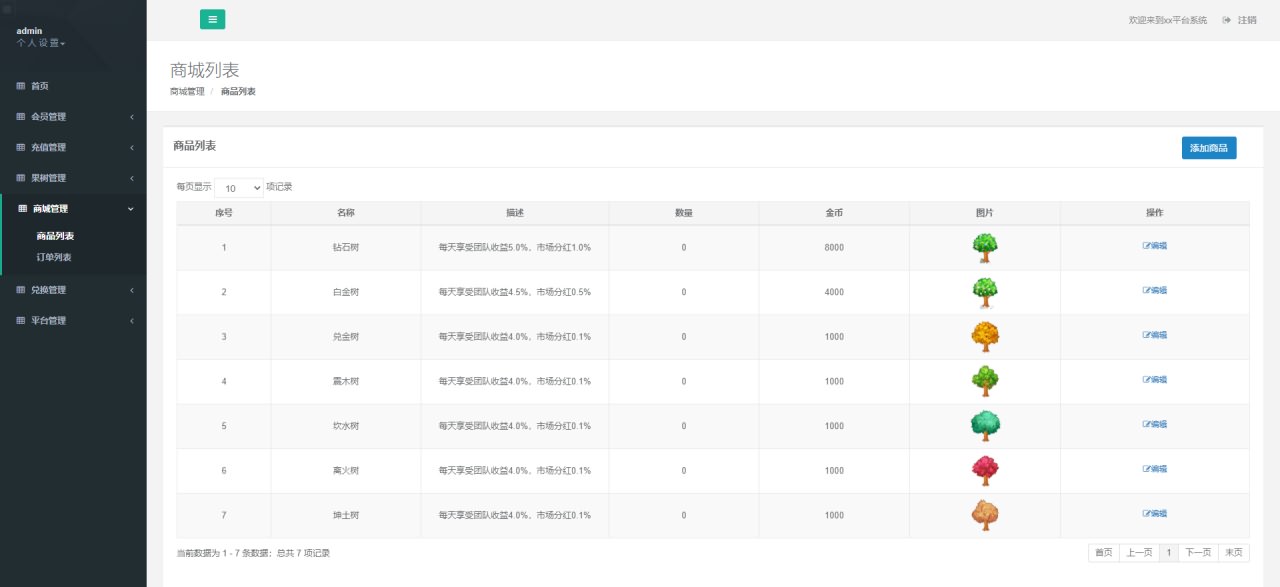The width and height of the screenshot is (1280, 587).
Task: Open the 首页 grid icon in sidebar
Action: pos(21,86)
